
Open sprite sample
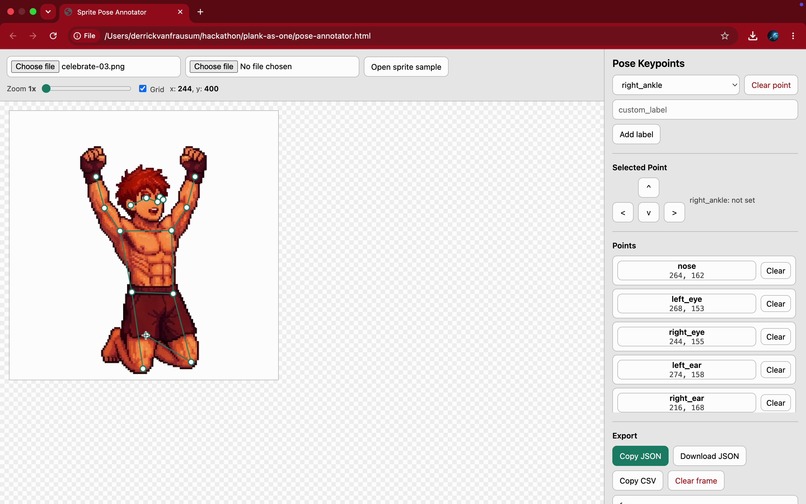(406, 67)
